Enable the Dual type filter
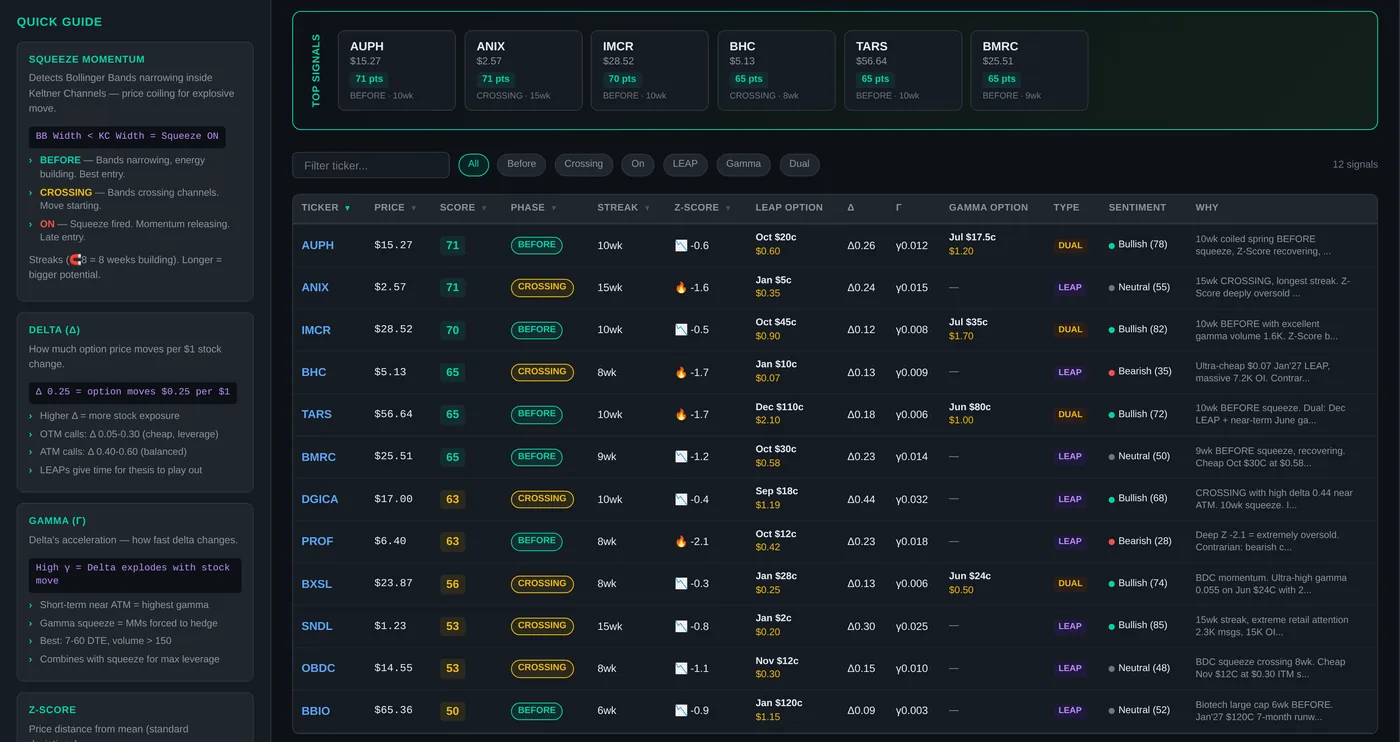The width and height of the screenshot is (1400, 742). click(x=800, y=164)
